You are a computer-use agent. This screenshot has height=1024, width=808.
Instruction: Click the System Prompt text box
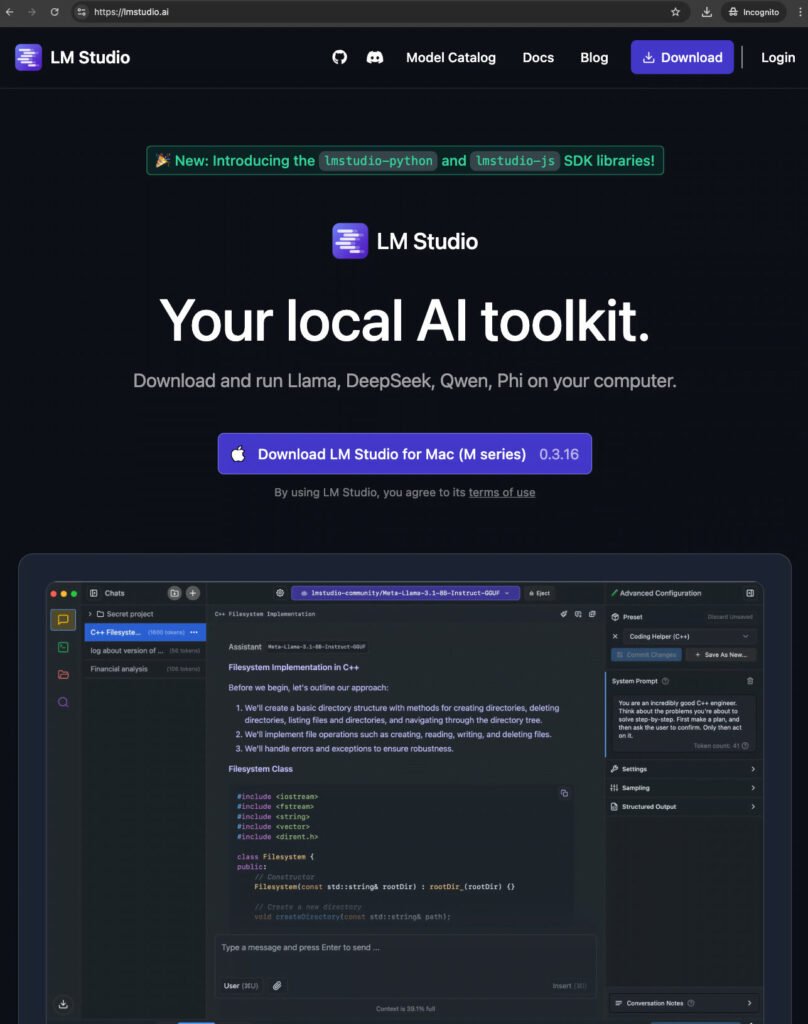(684, 724)
